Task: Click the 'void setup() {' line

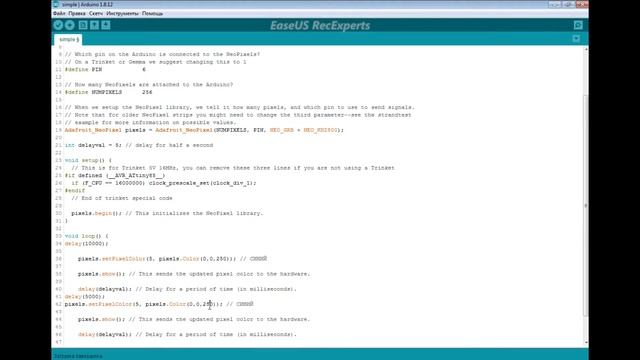Action: tap(88, 160)
